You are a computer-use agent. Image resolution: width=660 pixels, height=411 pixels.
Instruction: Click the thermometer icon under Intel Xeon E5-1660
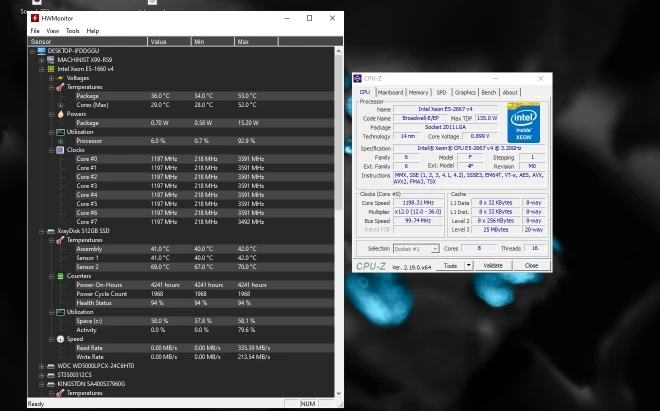pyautogui.click(x=60, y=87)
